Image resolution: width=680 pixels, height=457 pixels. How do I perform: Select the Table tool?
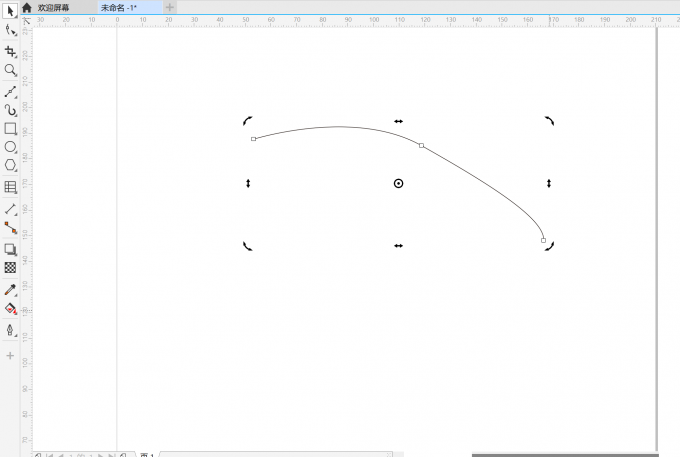[x=10, y=187]
